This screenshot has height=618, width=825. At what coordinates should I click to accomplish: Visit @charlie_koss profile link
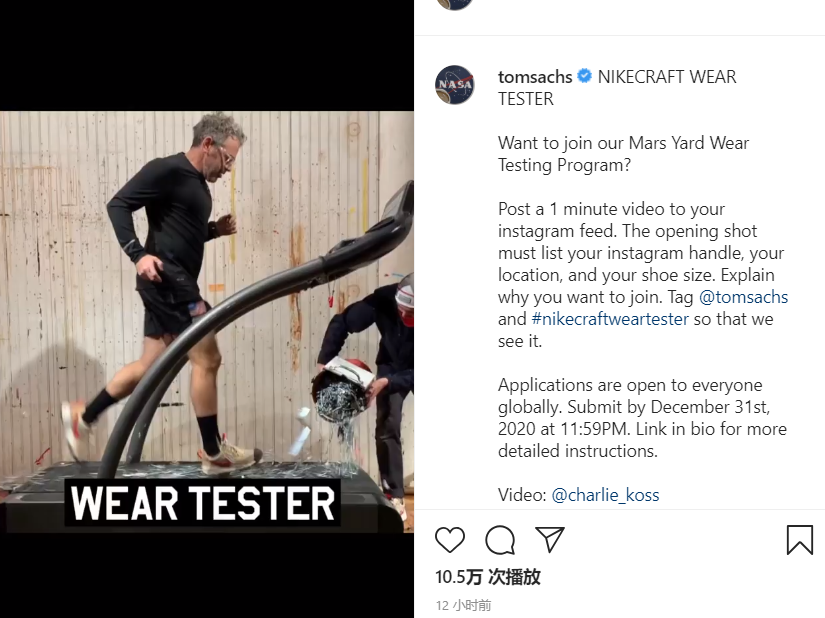(x=605, y=495)
